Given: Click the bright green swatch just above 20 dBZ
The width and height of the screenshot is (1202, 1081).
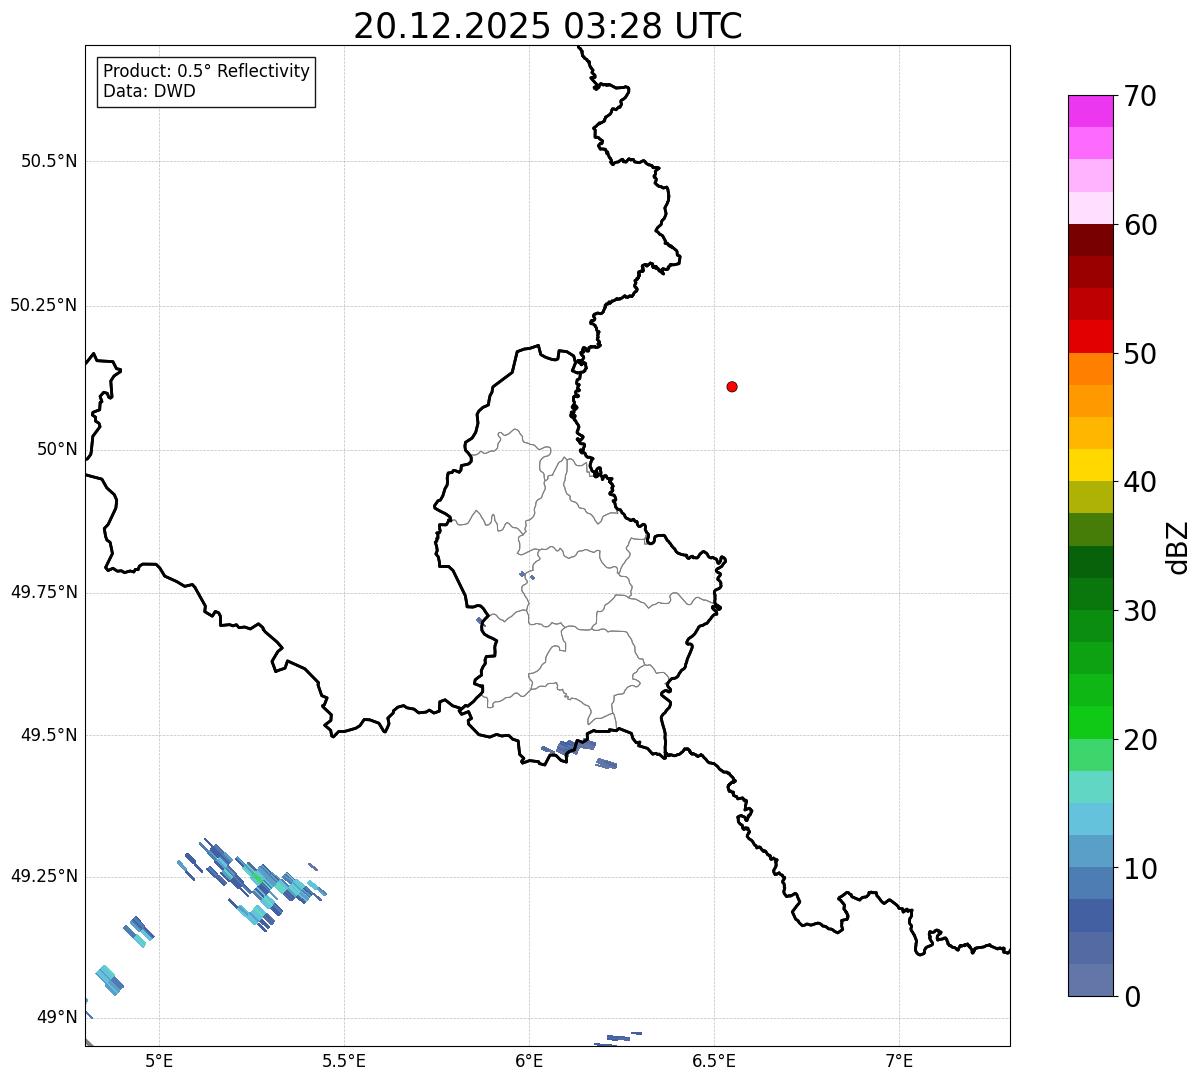Looking at the screenshot, I should pos(1090,722).
